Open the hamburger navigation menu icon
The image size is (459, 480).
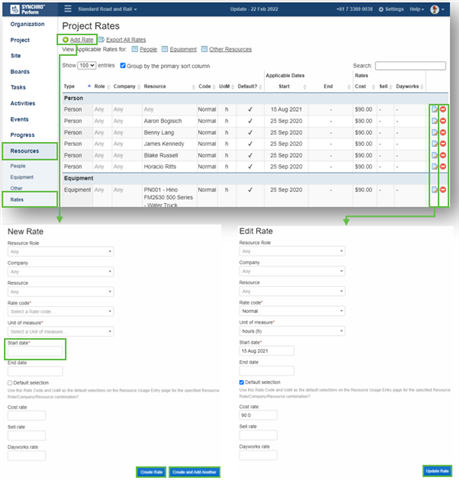click(68, 9)
